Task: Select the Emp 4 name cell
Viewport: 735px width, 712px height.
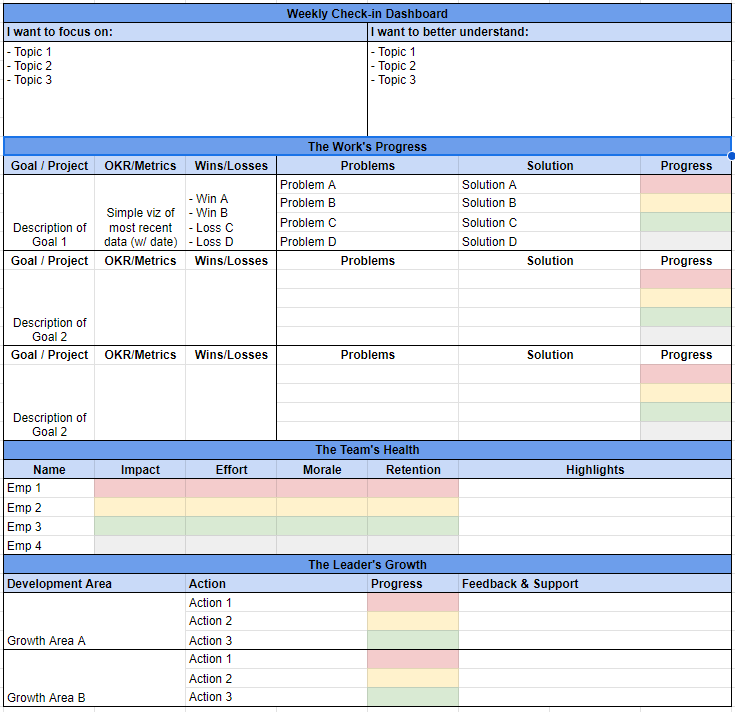Action: tap(49, 545)
